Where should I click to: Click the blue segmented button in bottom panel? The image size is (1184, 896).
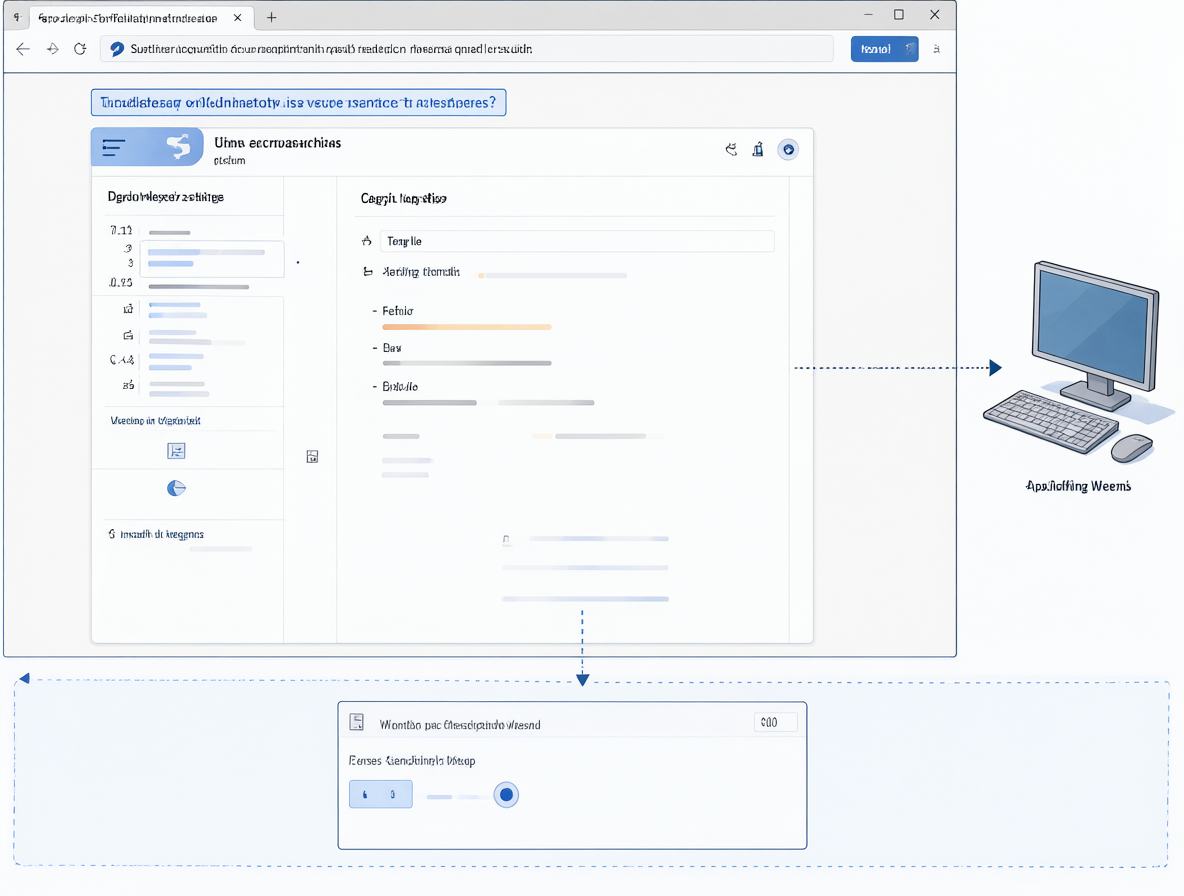[381, 794]
